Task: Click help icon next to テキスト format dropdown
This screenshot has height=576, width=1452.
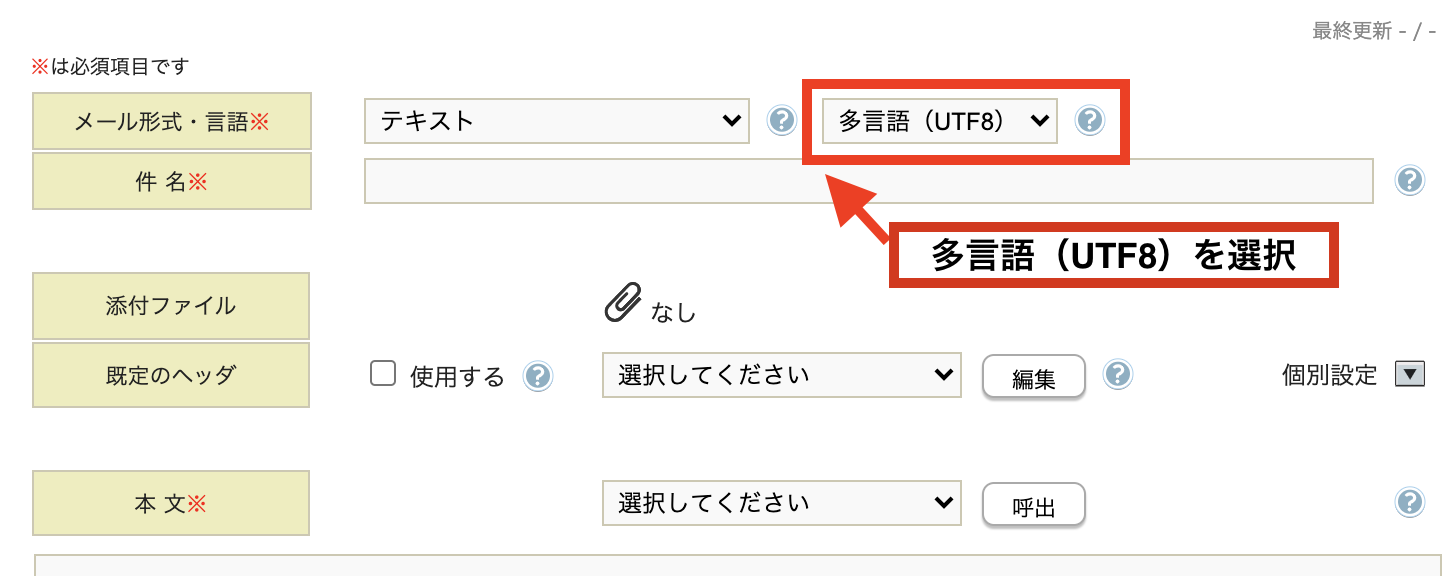Action: [781, 121]
